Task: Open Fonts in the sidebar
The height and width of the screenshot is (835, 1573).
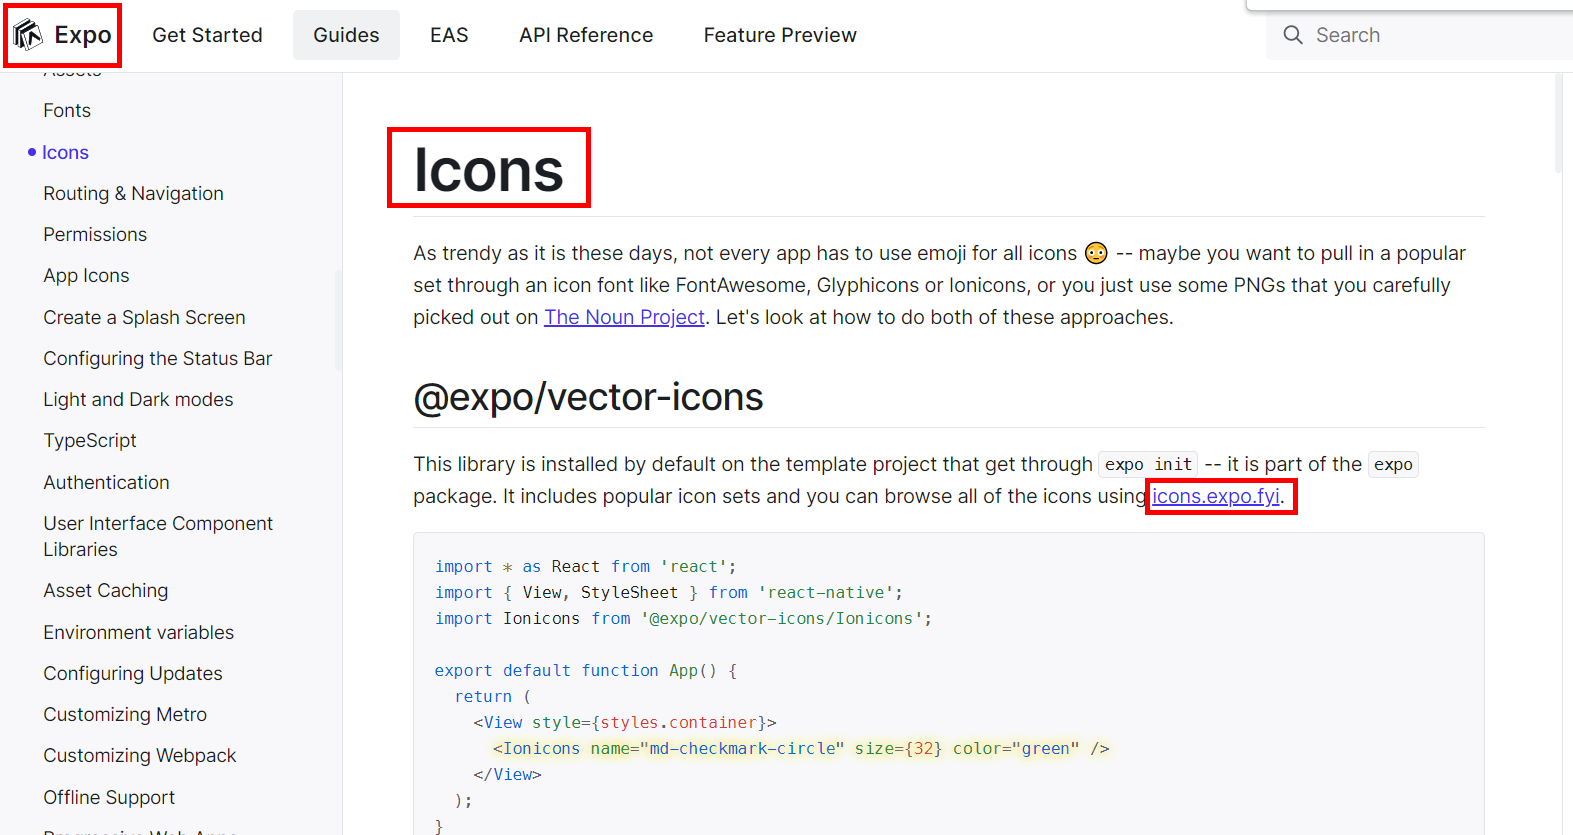Action: 67,111
